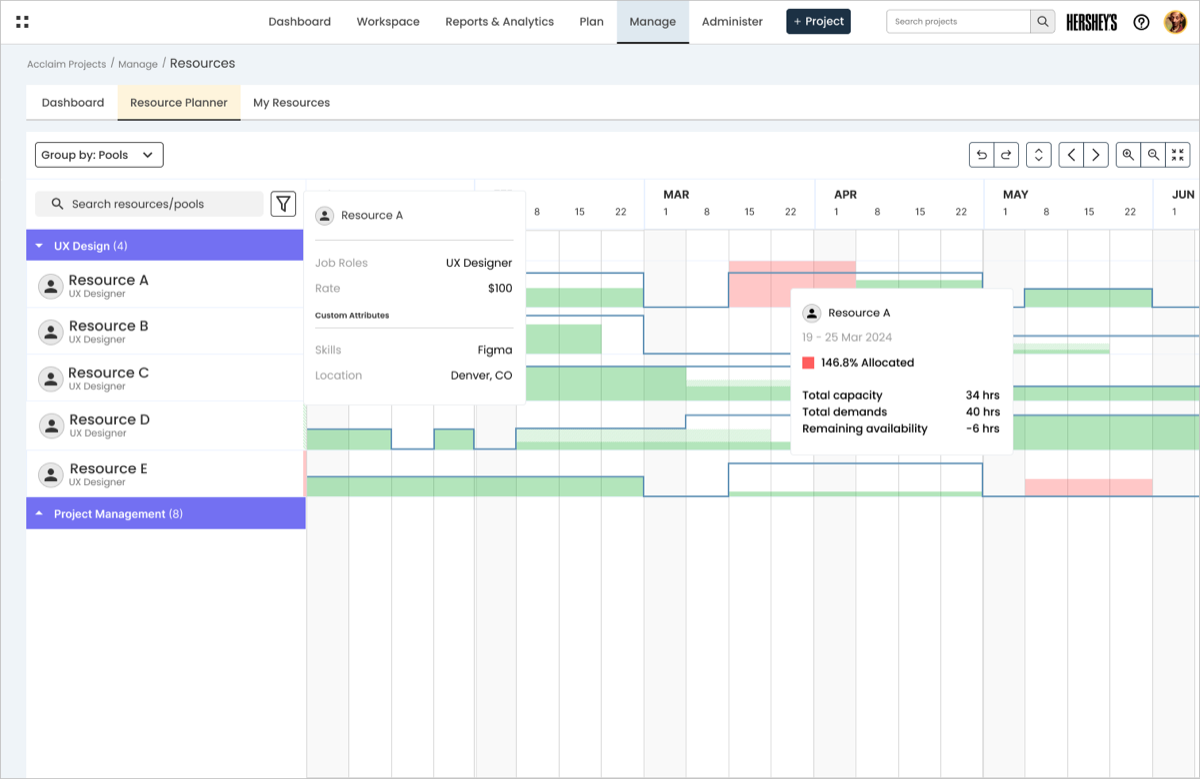Click the undo icon in planner toolbar

981,155
